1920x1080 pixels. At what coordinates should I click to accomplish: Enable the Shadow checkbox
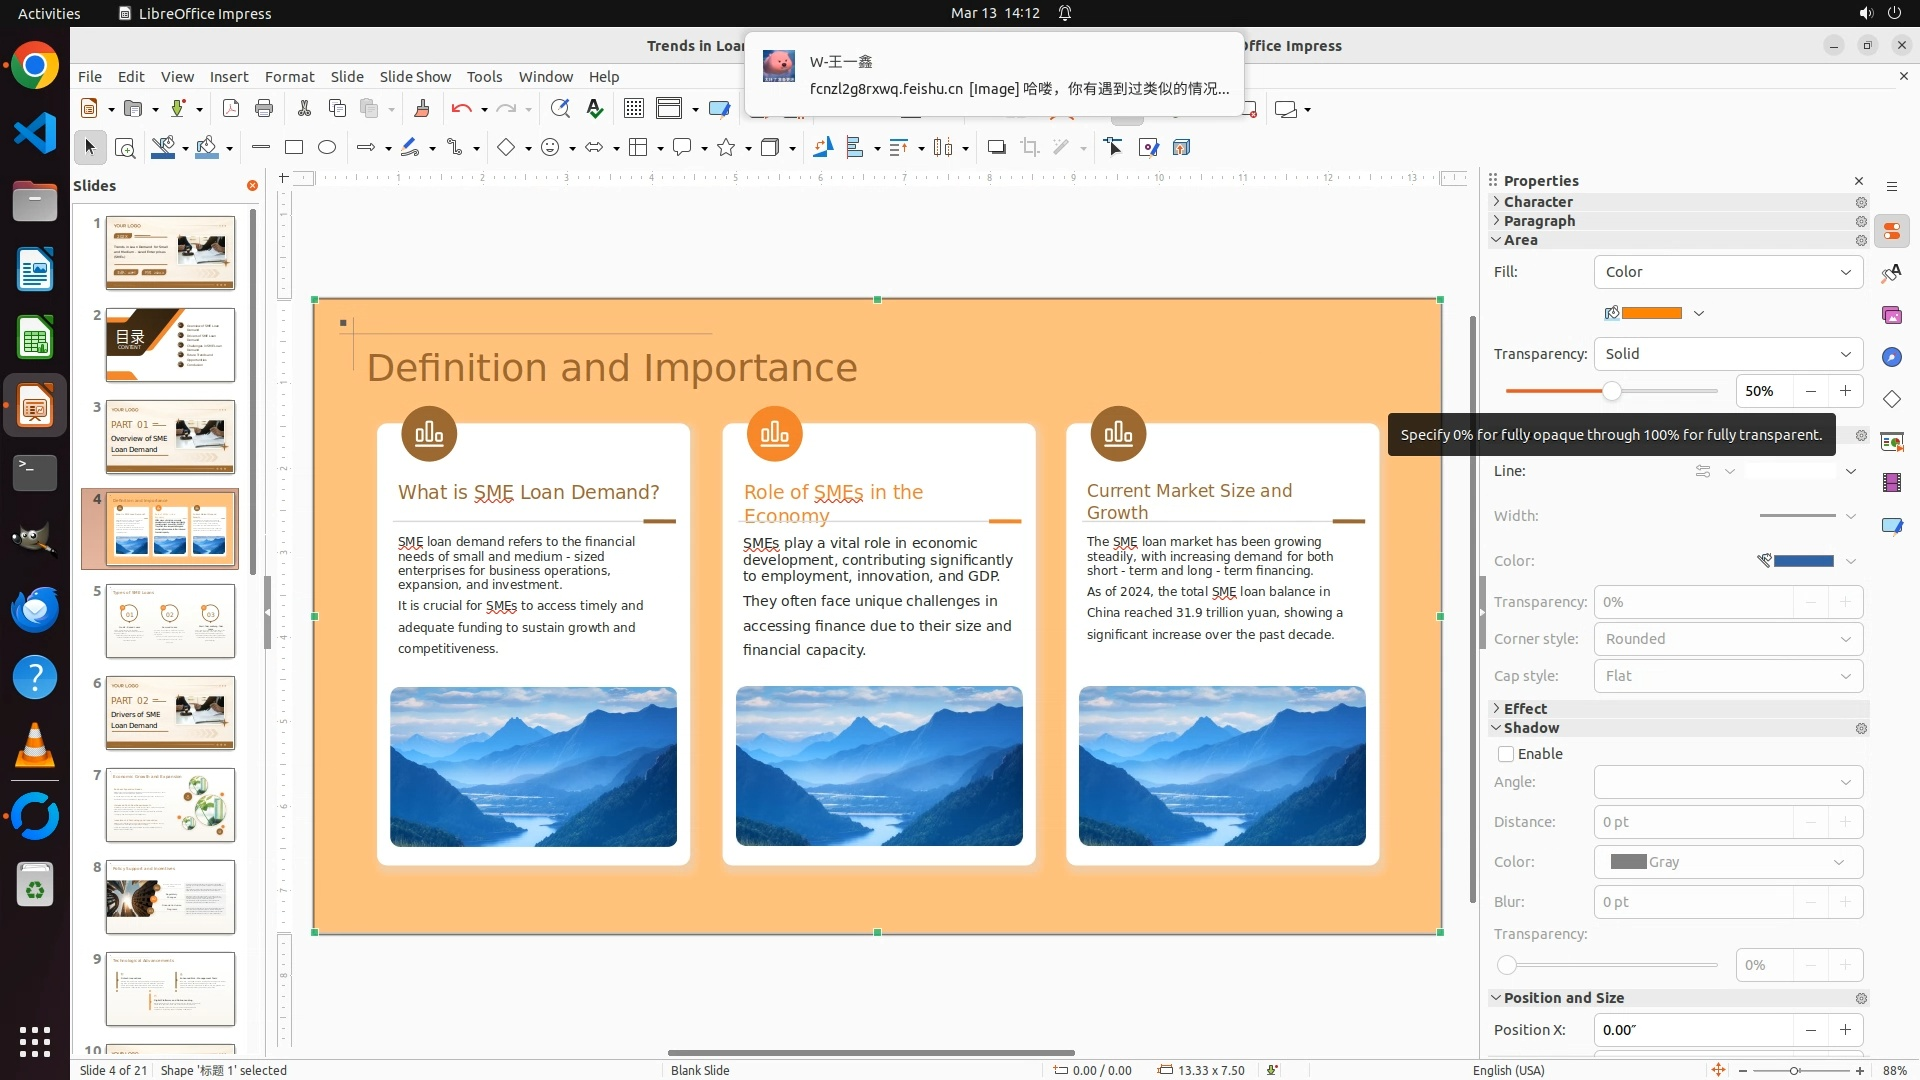pos(1506,754)
